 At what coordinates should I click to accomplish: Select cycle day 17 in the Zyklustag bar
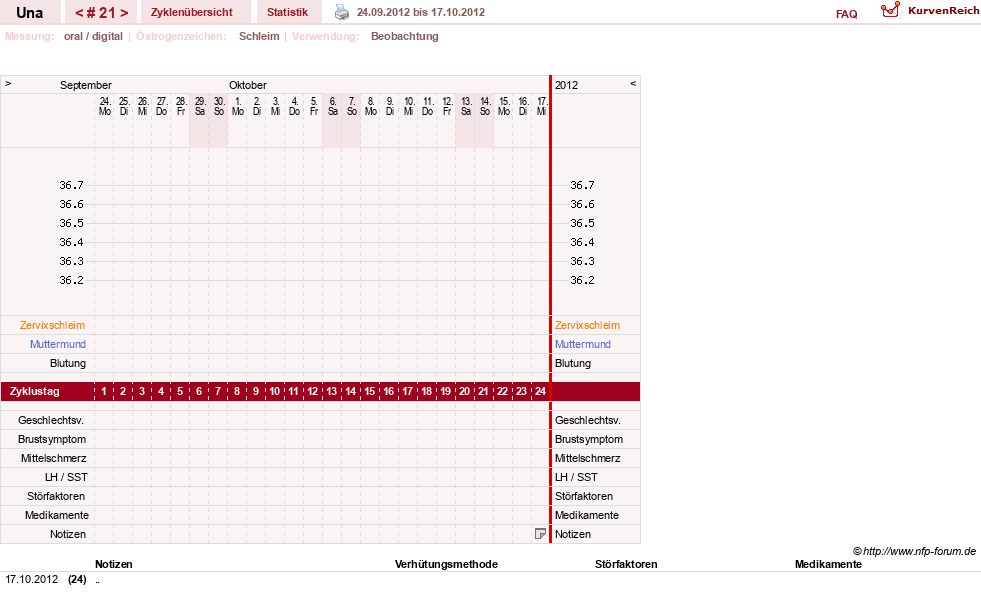coord(407,392)
